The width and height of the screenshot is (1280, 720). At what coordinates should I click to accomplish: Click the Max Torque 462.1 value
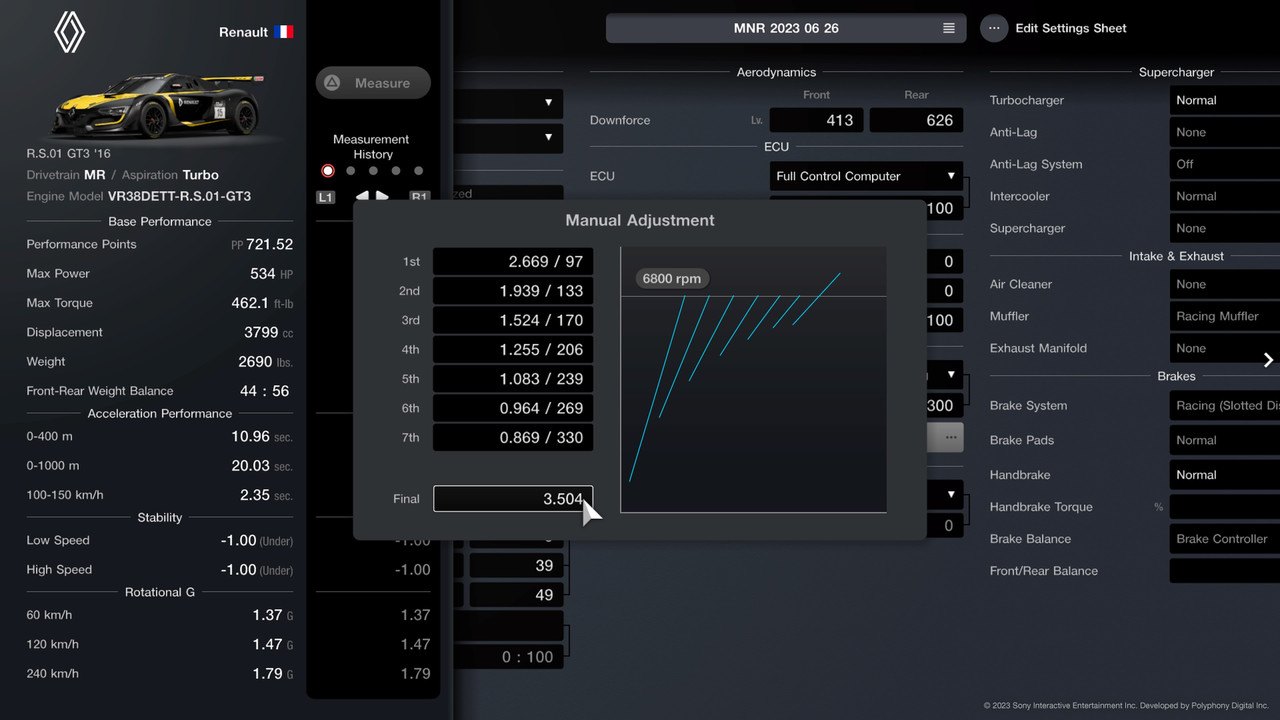point(262,303)
